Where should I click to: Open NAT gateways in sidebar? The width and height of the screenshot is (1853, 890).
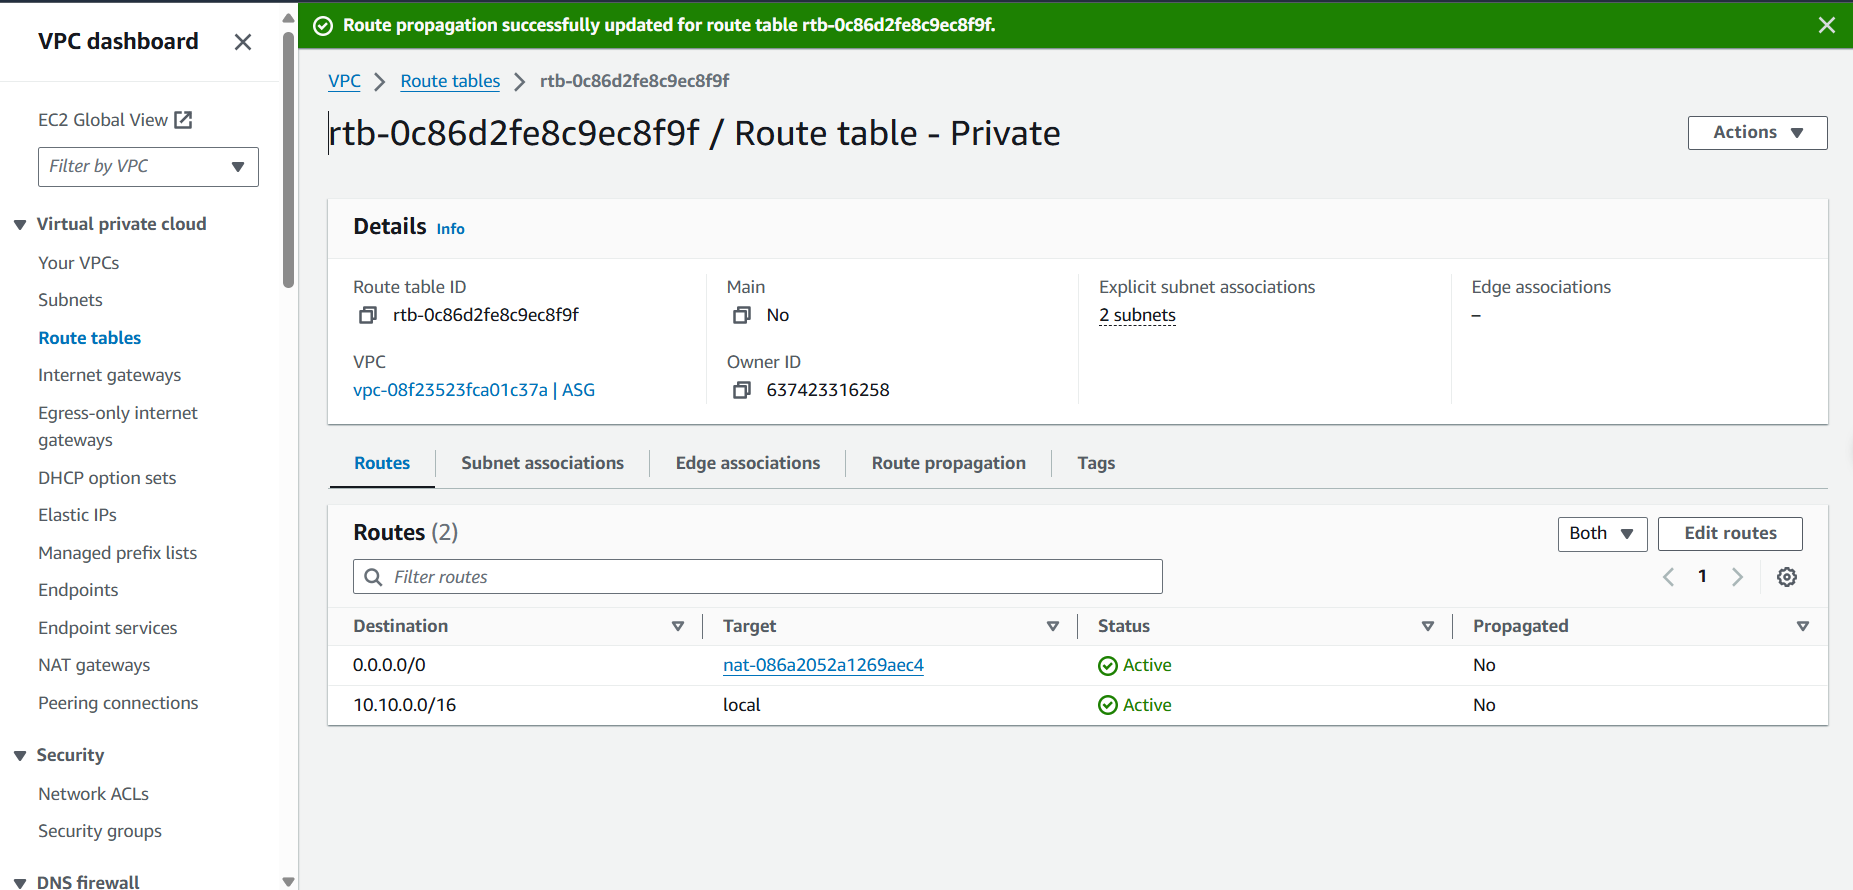[x=94, y=665]
